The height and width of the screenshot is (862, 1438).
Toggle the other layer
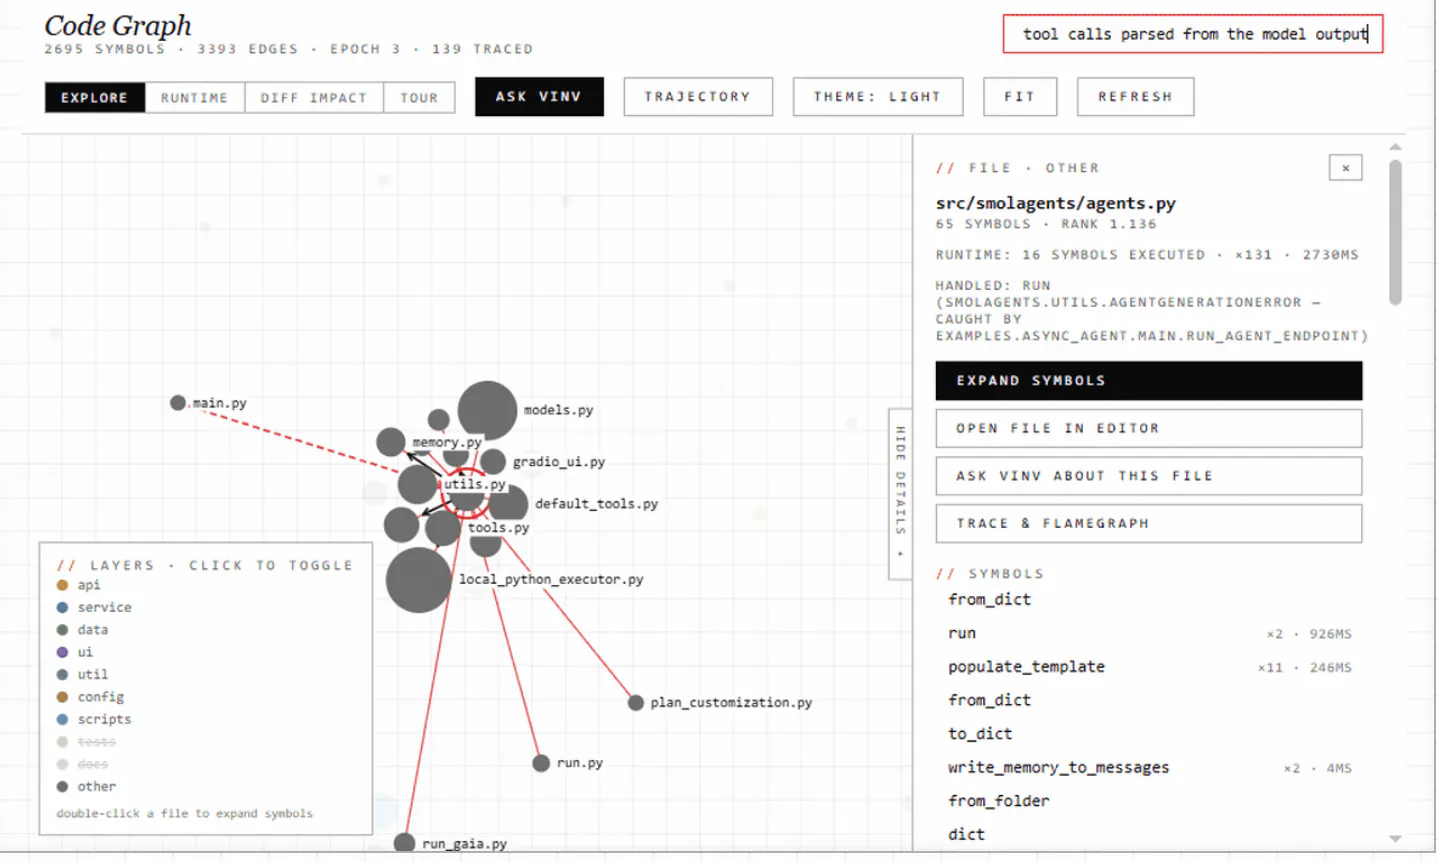86,787
